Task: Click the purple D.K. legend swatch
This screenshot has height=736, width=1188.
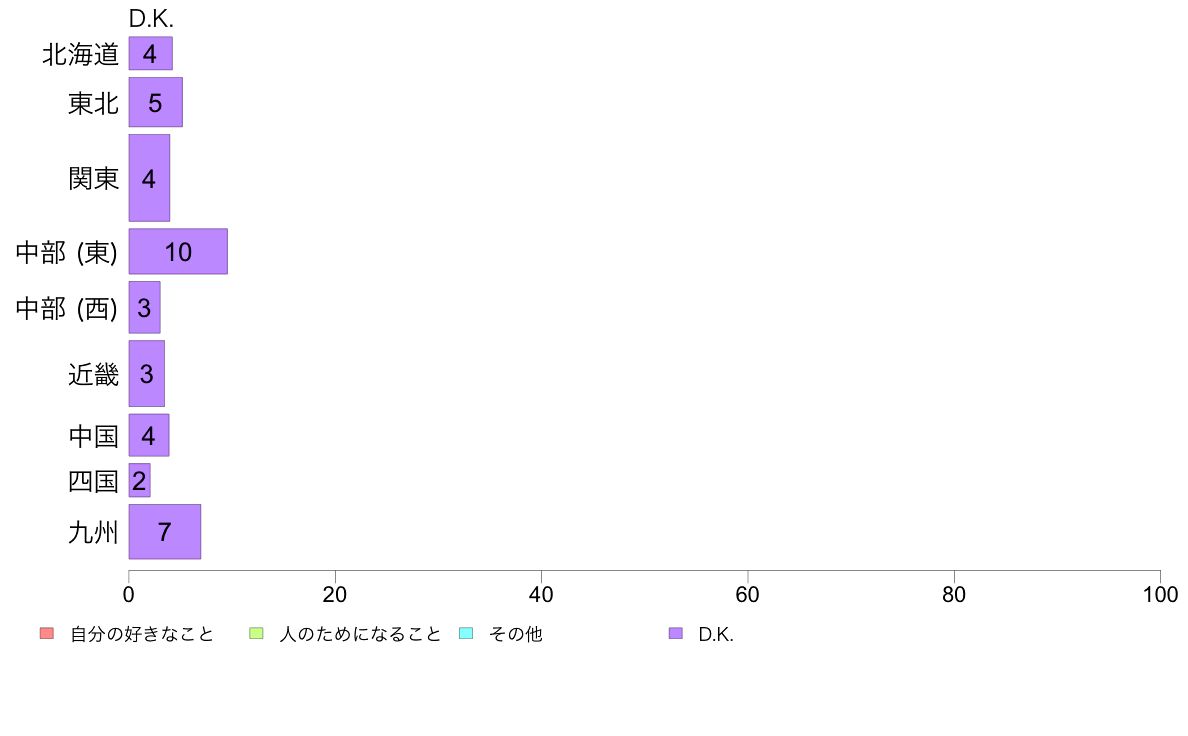Action: click(676, 634)
